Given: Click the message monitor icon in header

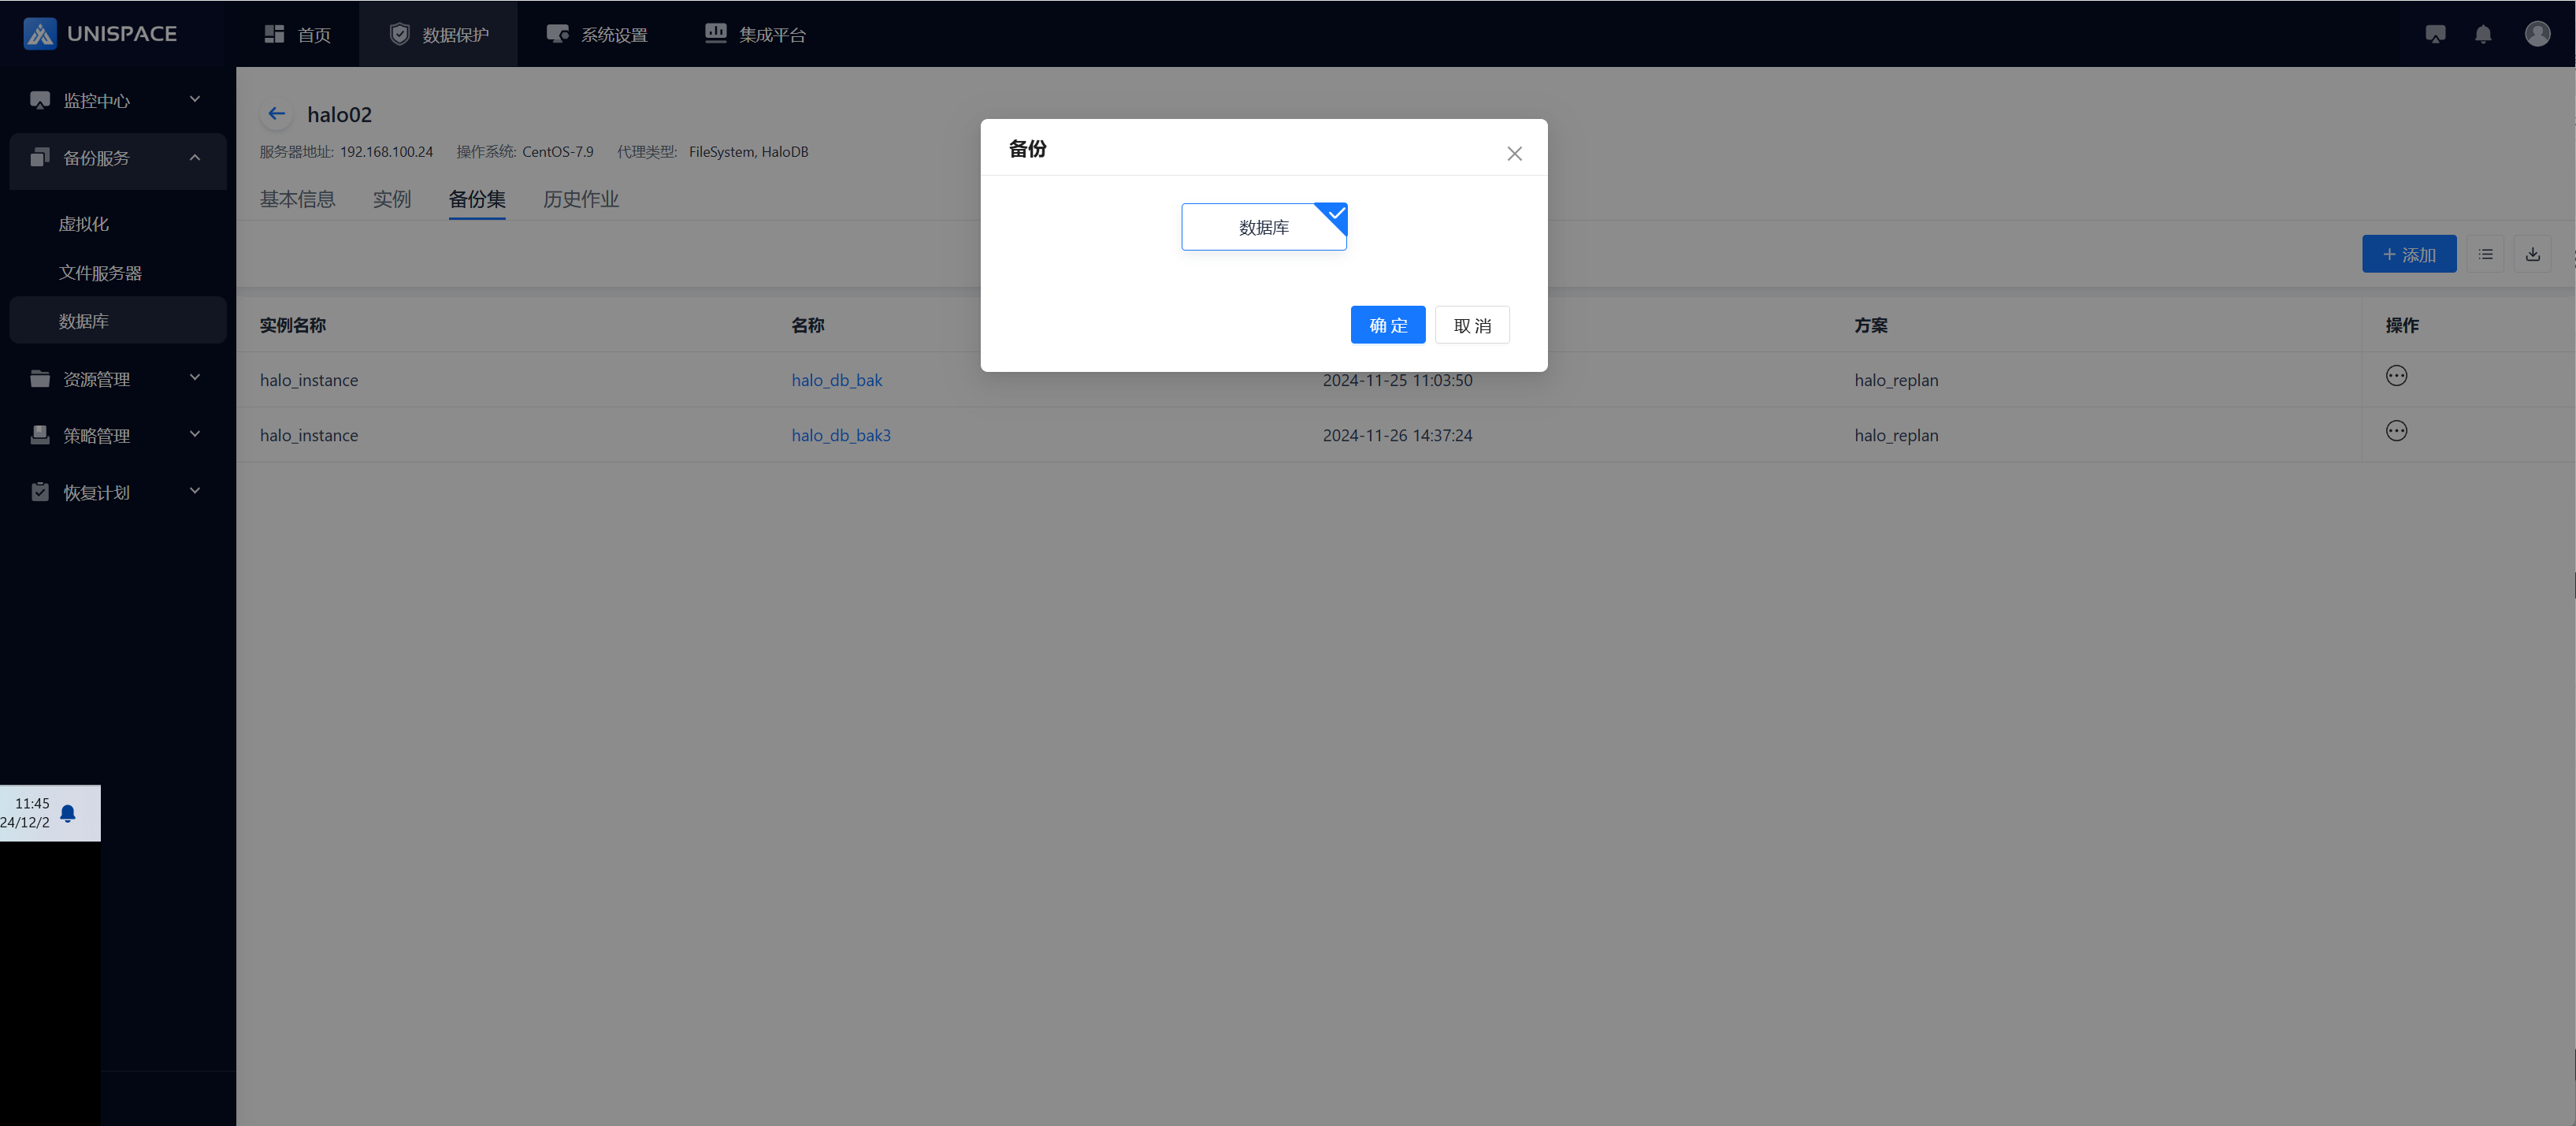Looking at the screenshot, I should pyautogui.click(x=2435, y=34).
